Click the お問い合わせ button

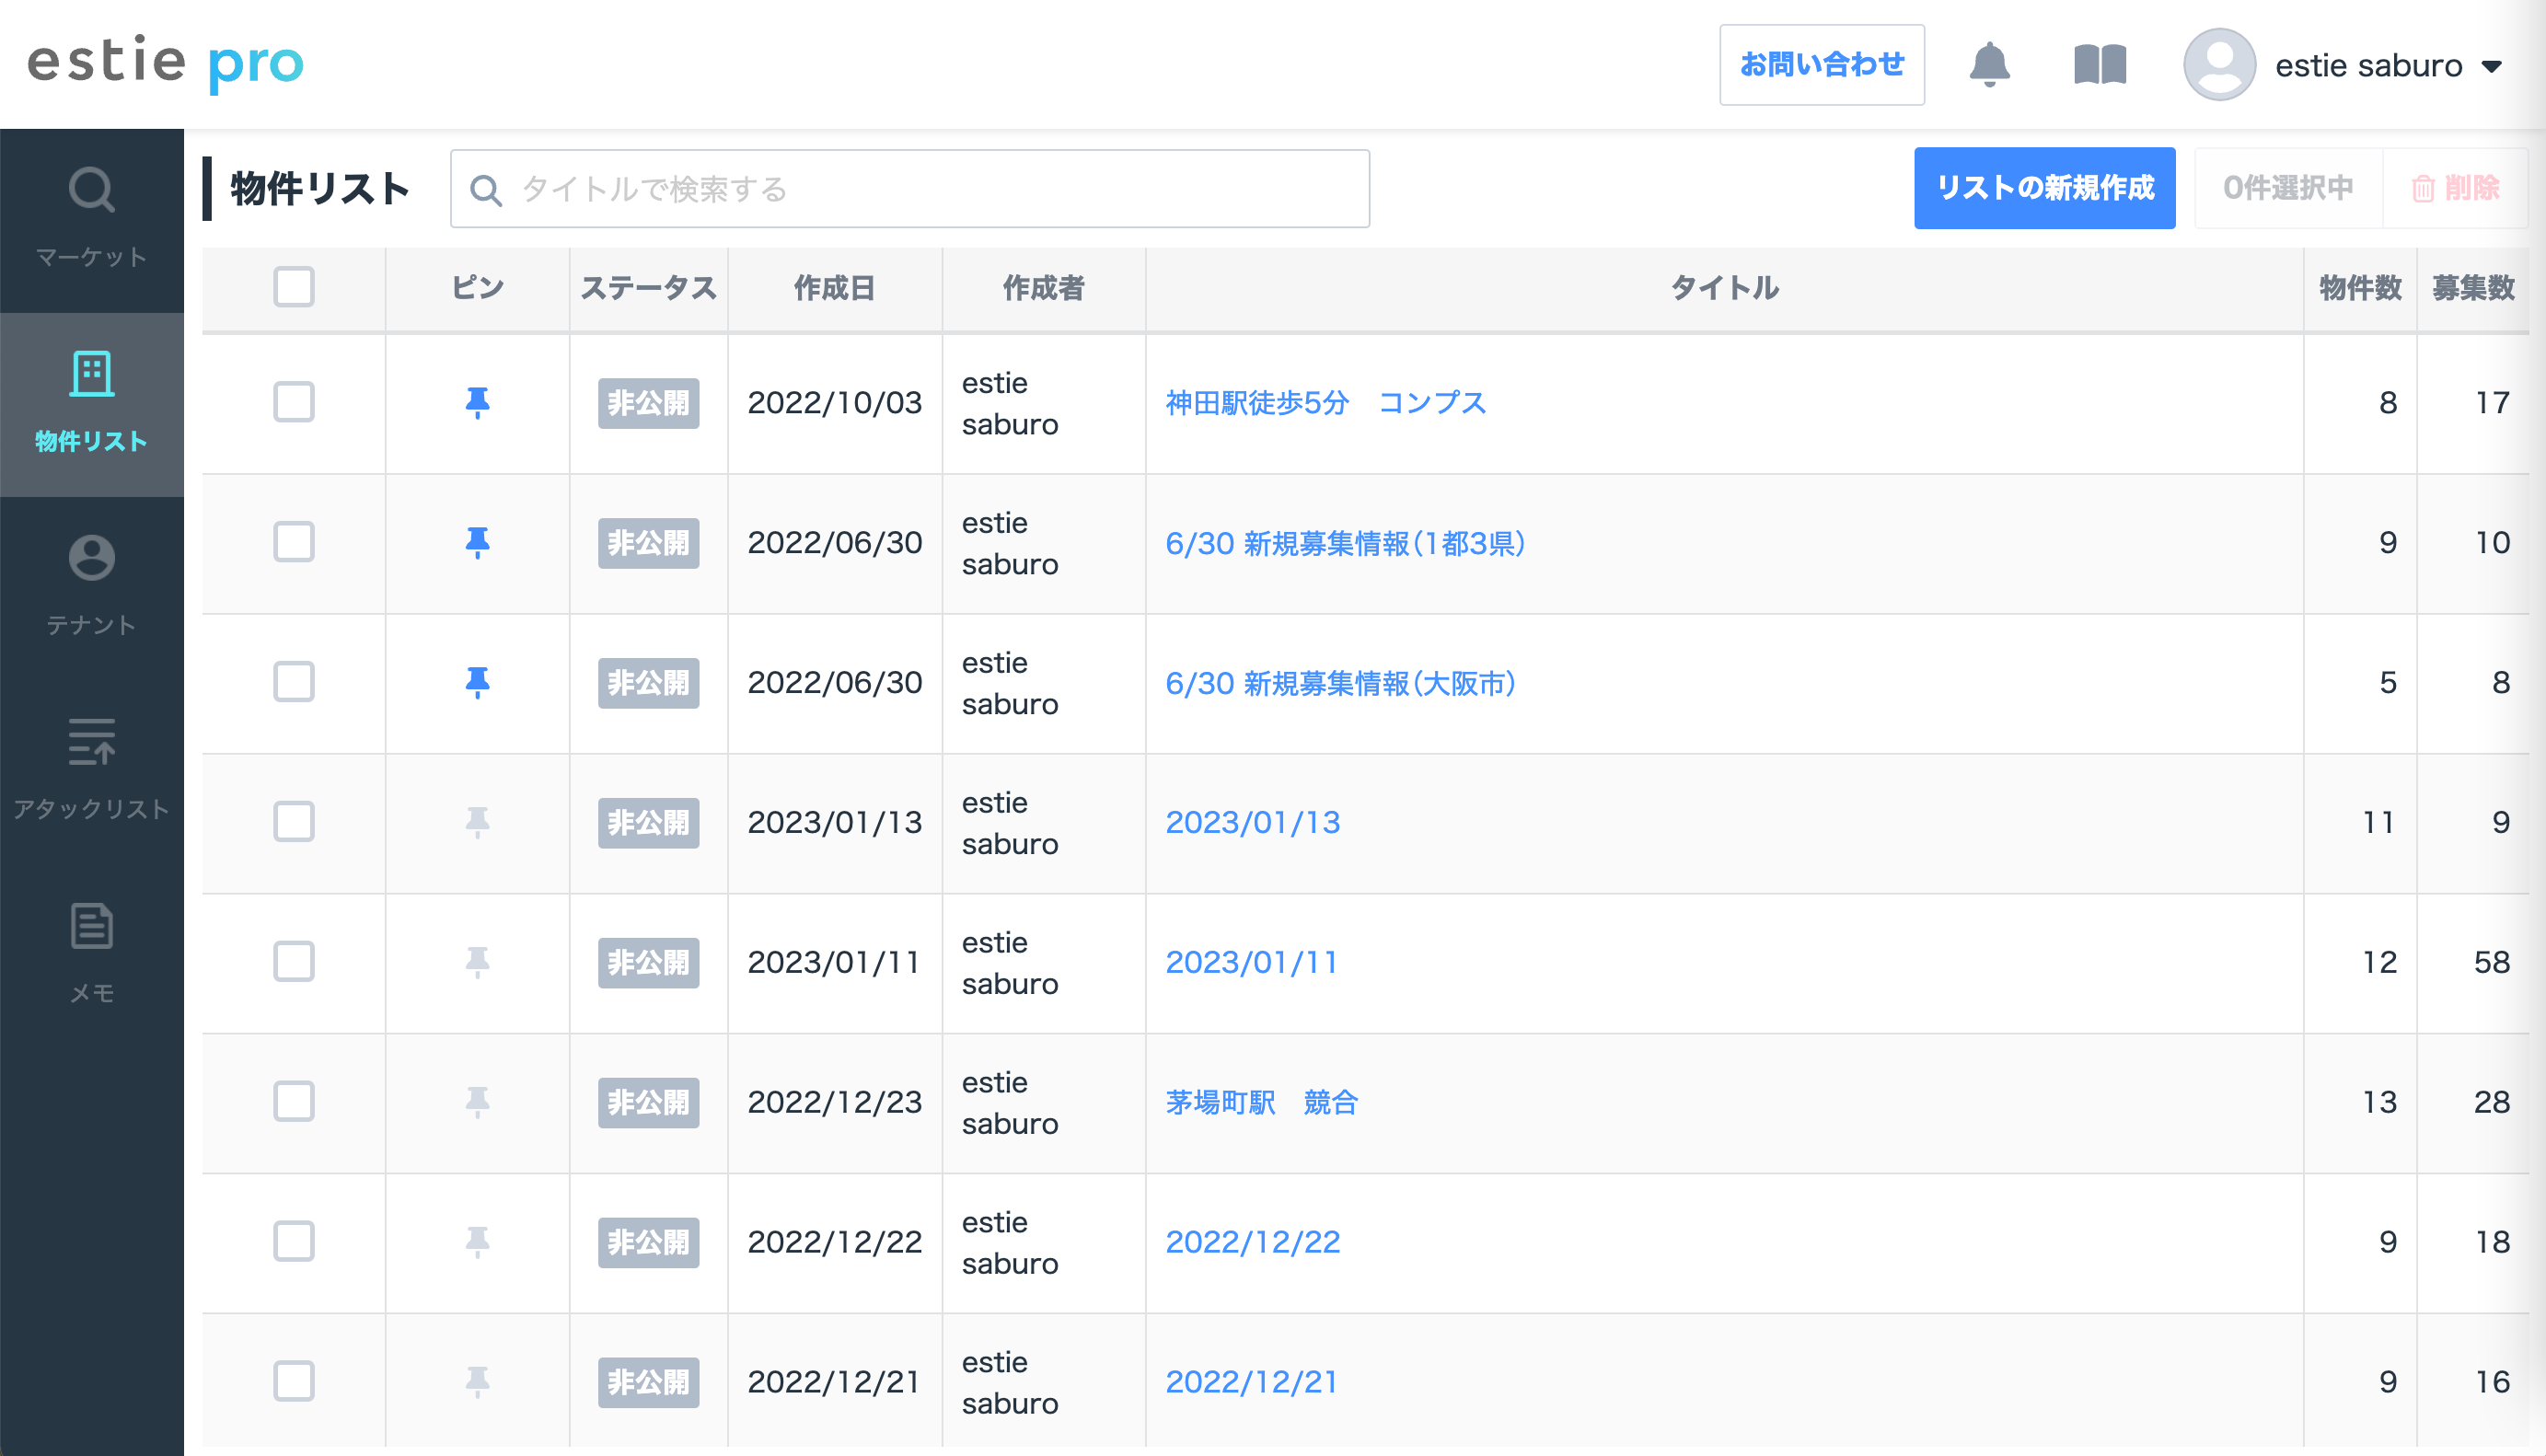coord(1821,65)
